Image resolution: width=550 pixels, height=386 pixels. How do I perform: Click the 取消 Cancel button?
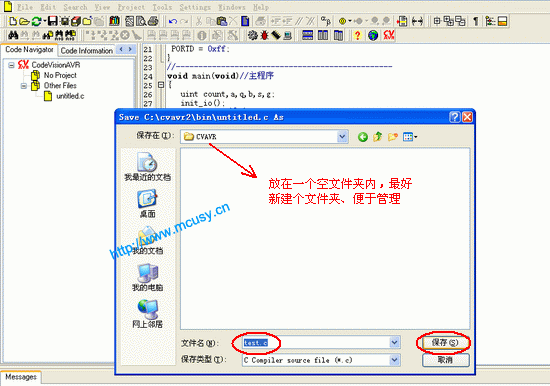445,360
